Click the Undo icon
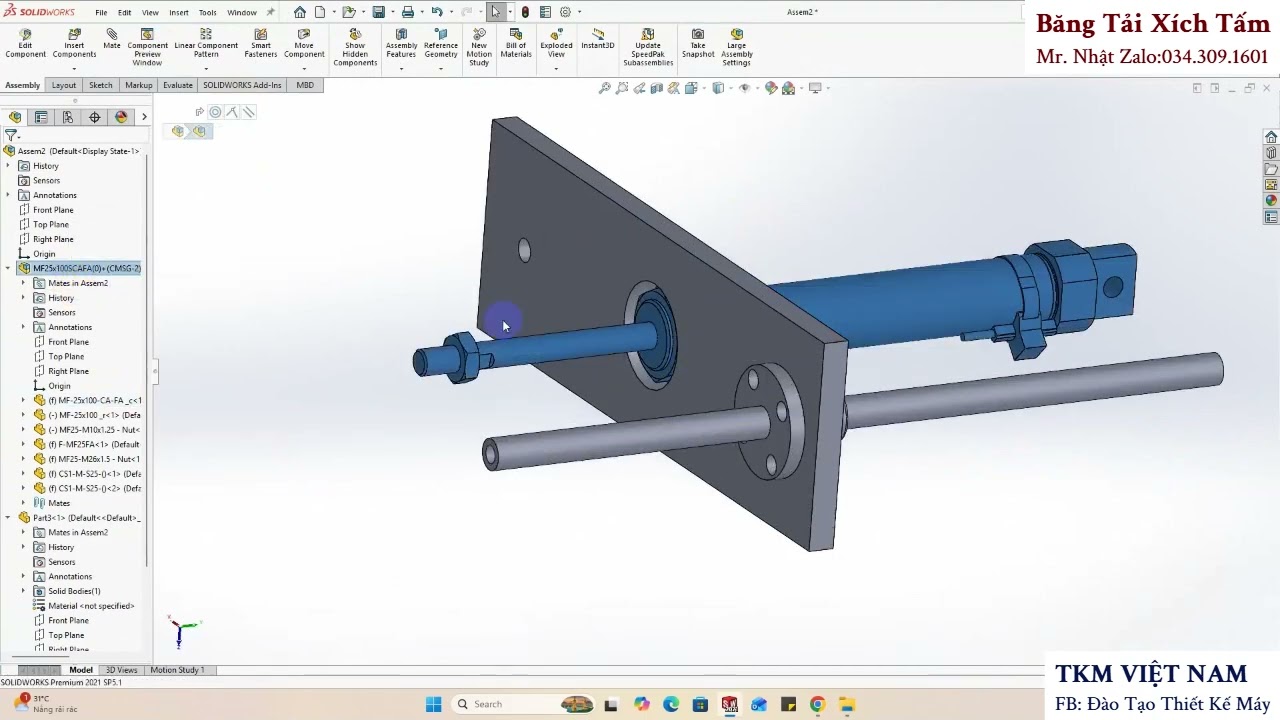This screenshot has height=720, width=1280. [x=436, y=12]
